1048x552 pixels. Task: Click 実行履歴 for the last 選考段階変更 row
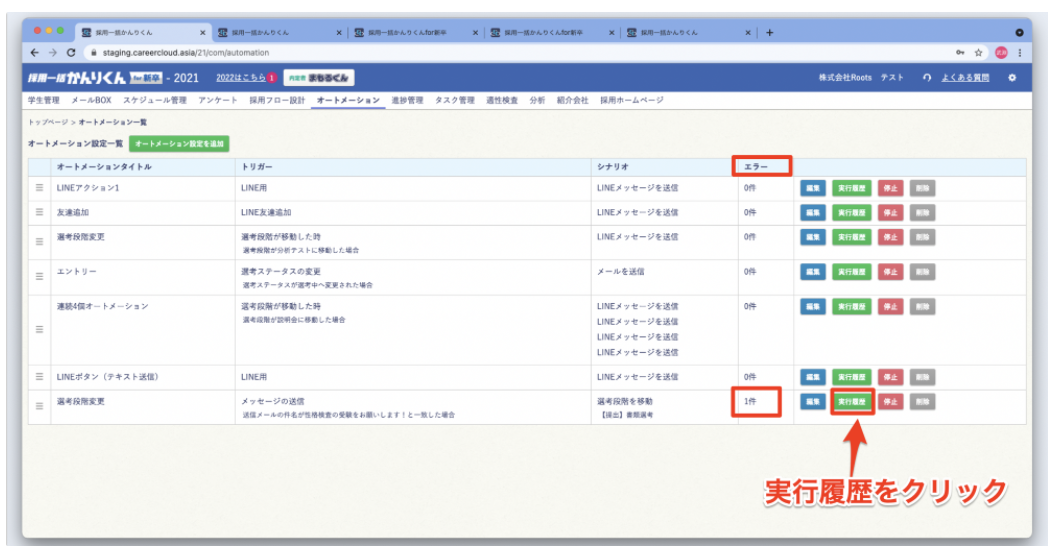[x=852, y=402]
